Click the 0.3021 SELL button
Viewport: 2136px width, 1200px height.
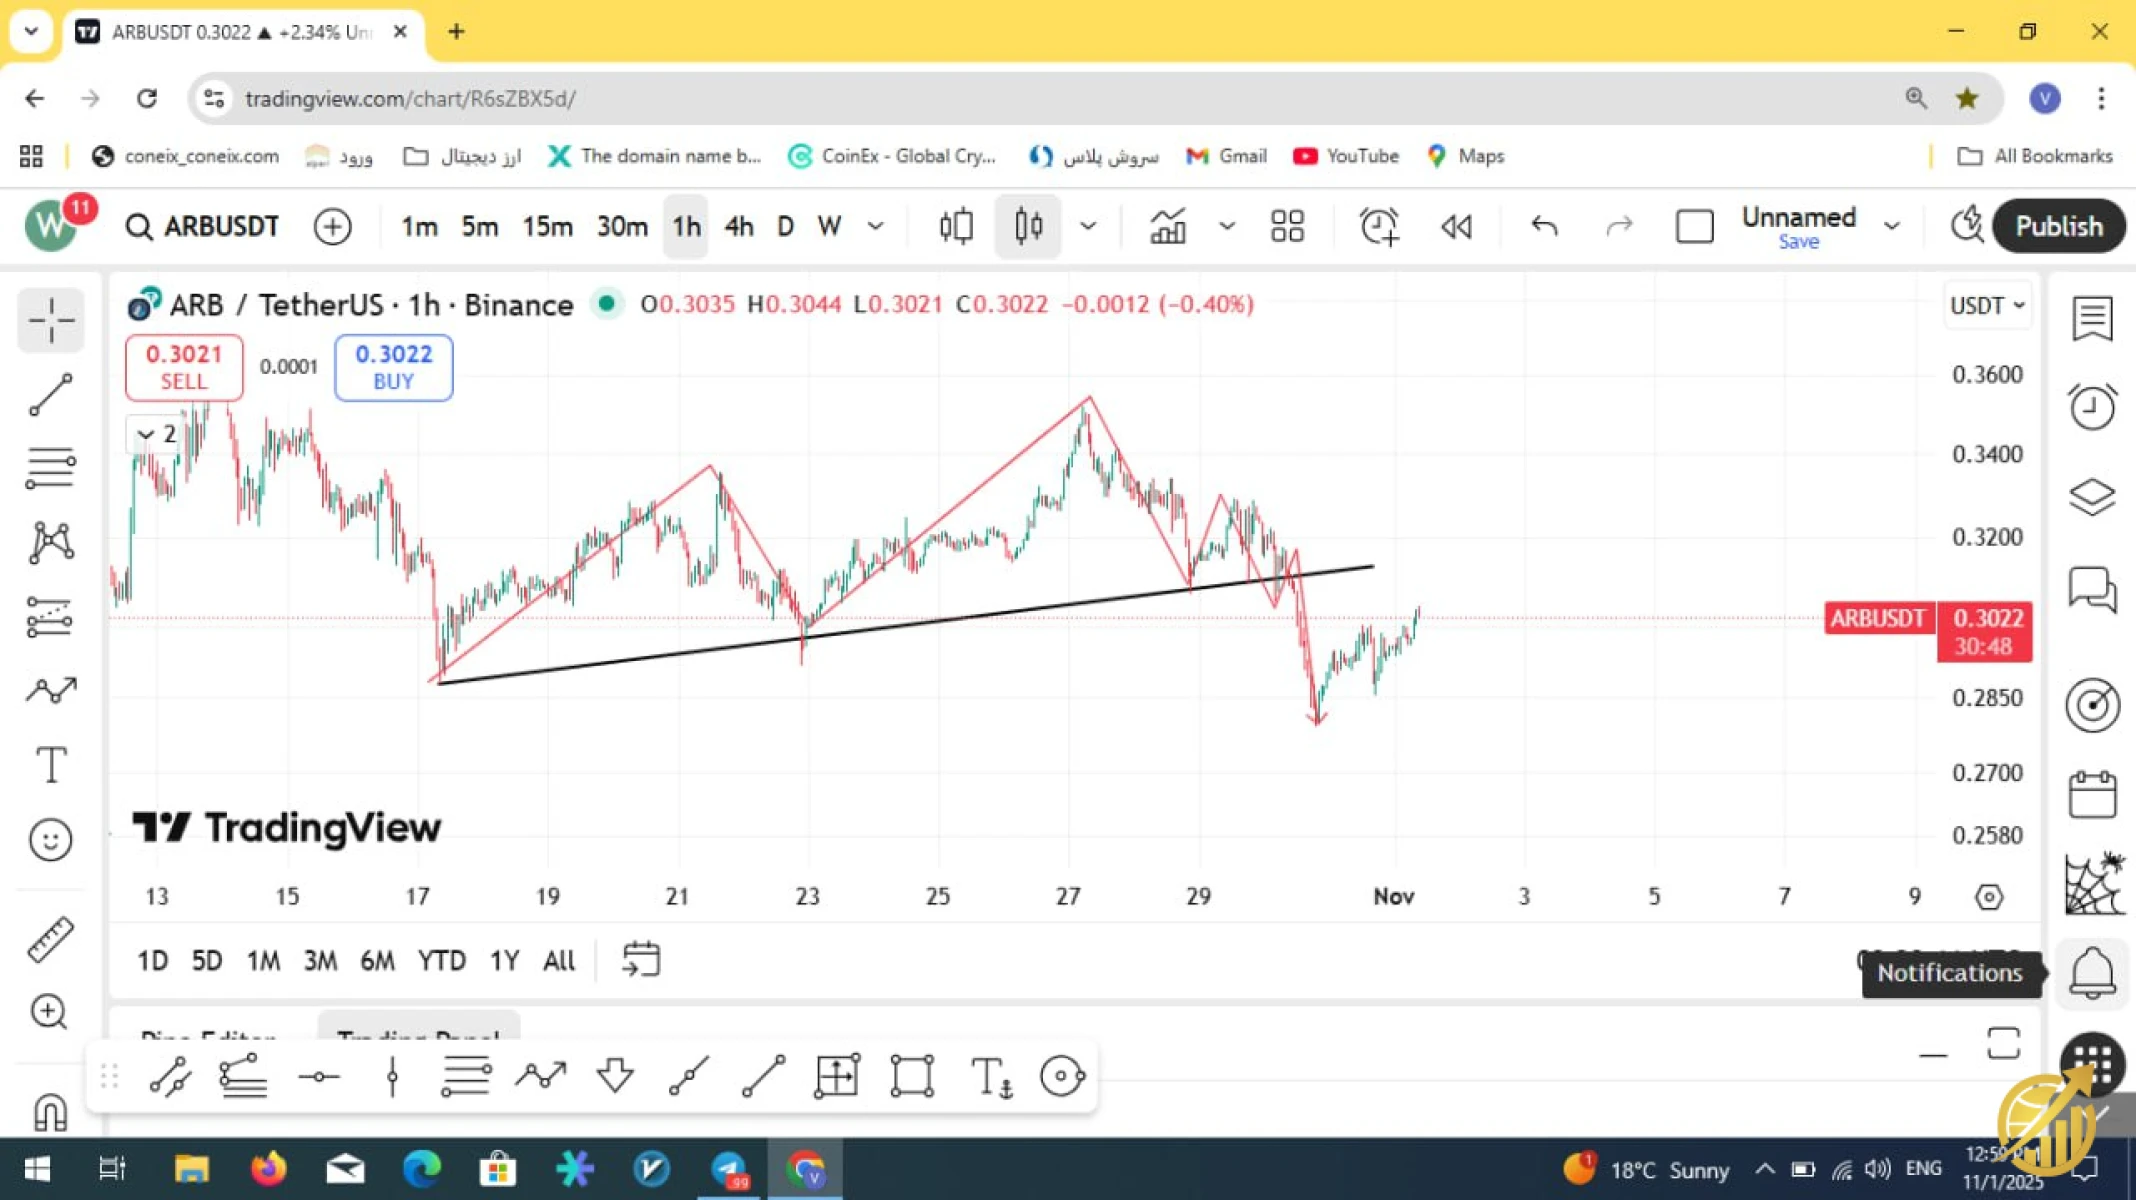coord(184,367)
